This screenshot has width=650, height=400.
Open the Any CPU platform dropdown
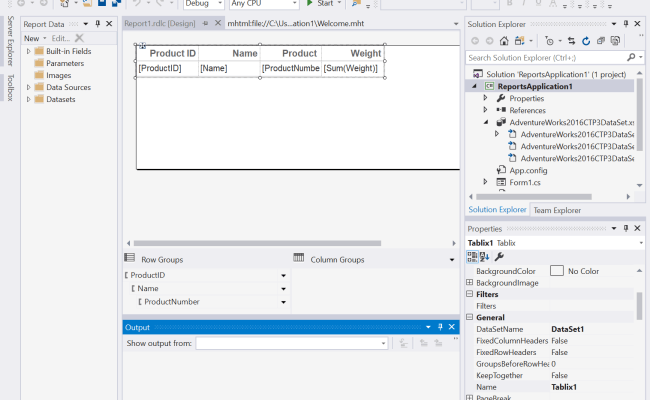294,3
